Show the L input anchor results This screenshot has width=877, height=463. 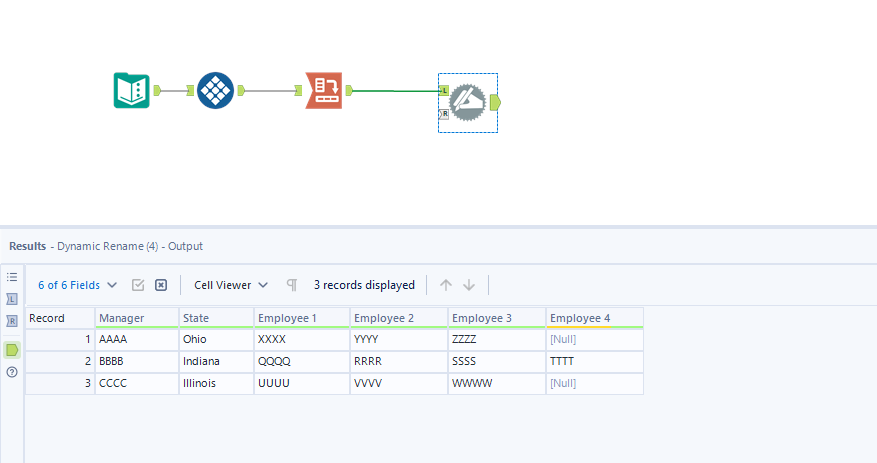click(12, 298)
